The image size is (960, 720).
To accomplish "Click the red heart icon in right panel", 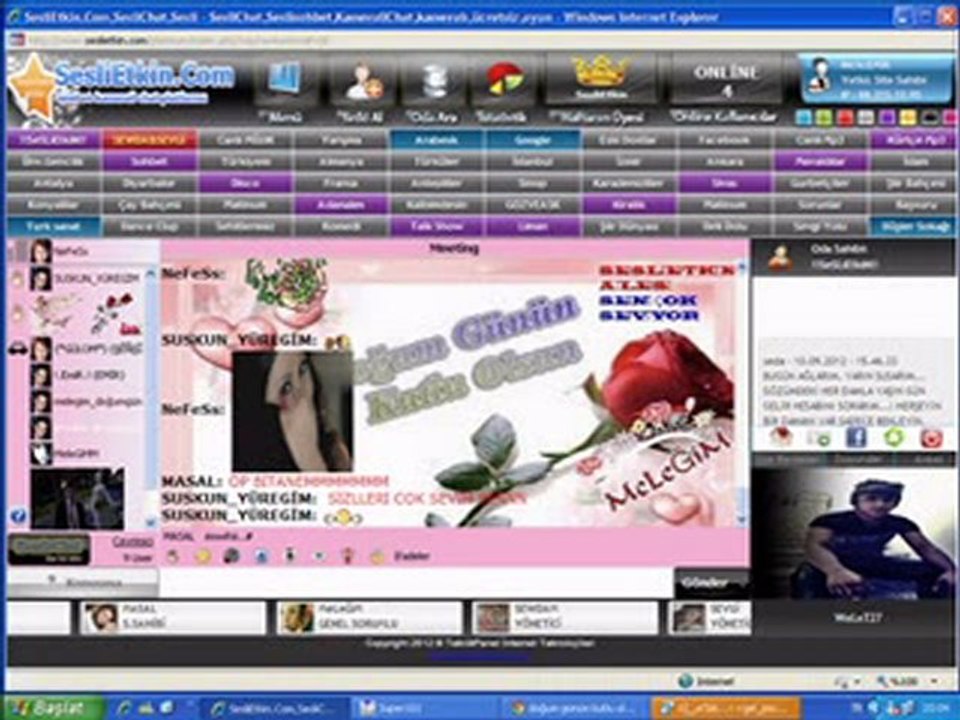I will point(932,438).
